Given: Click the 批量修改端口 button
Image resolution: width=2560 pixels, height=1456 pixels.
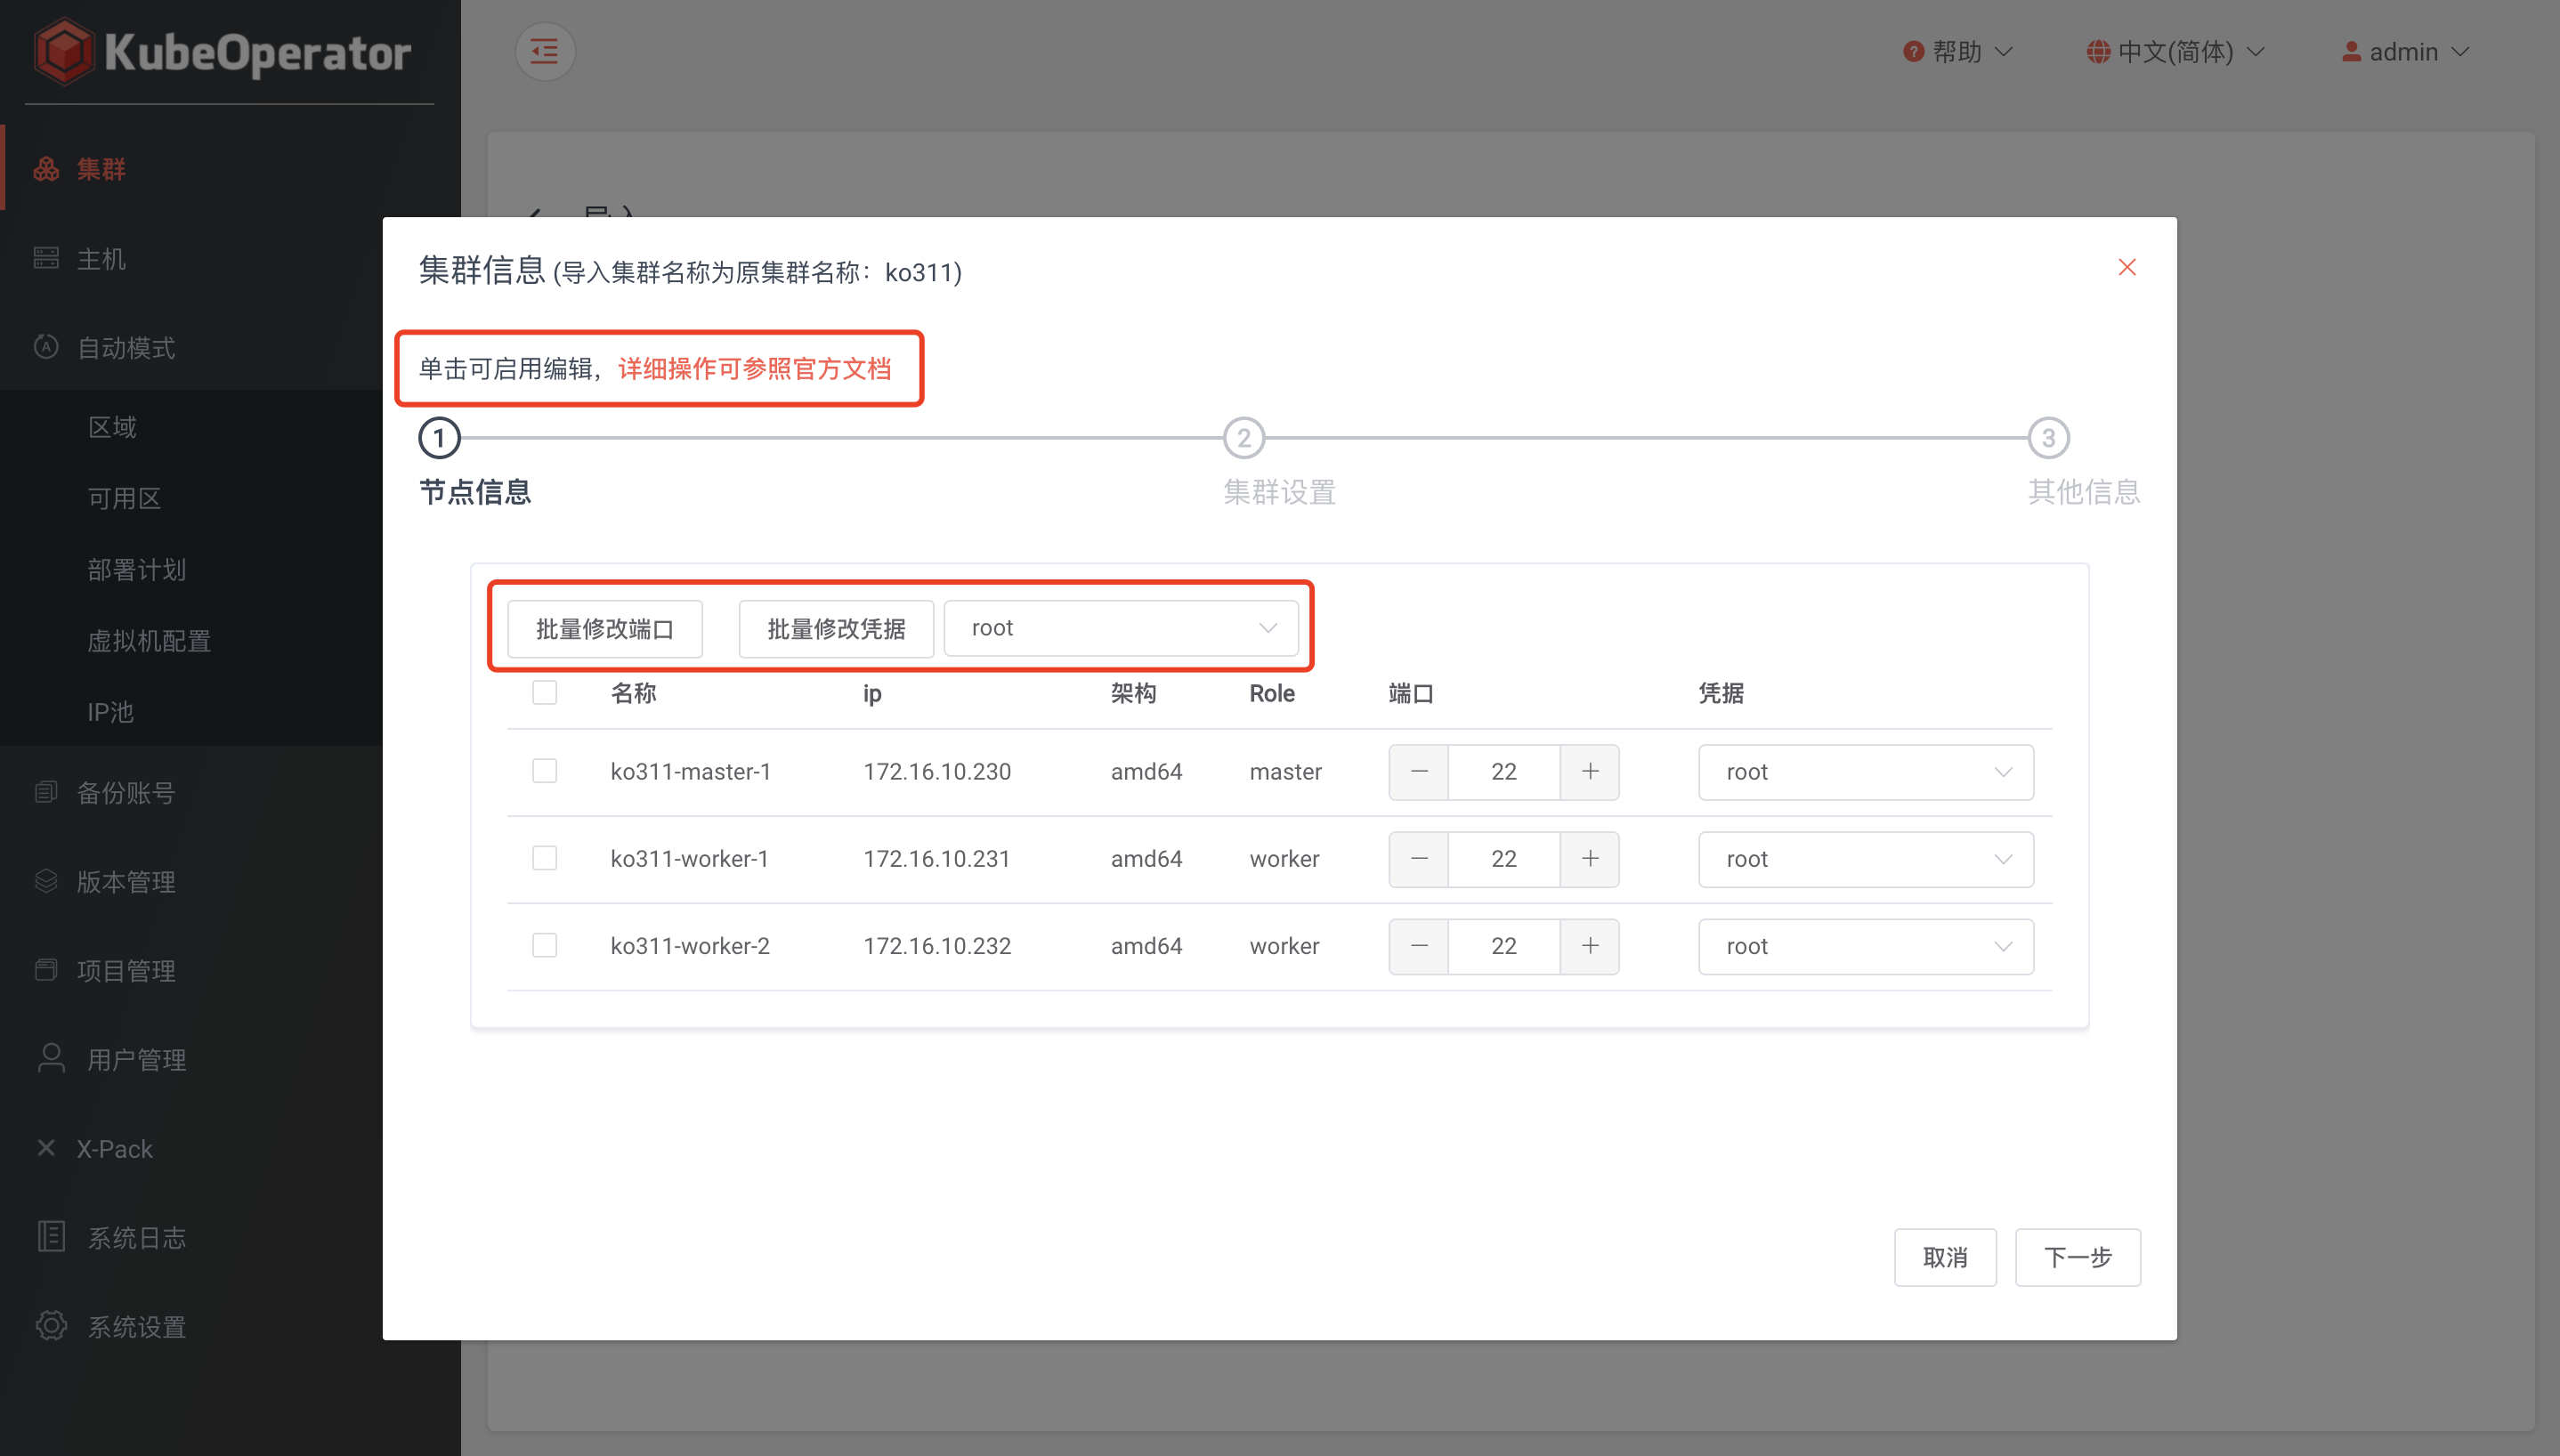Looking at the screenshot, I should point(605,629).
